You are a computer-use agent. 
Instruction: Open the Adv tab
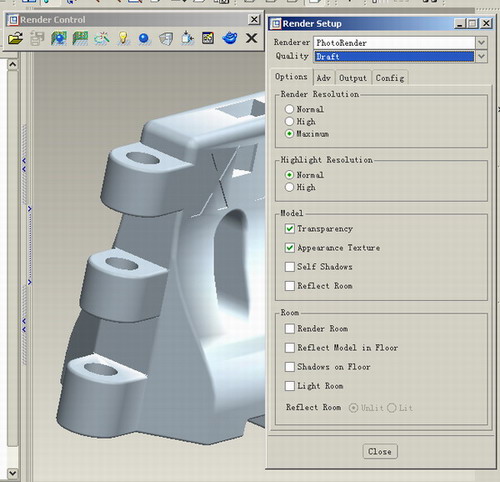tap(324, 78)
